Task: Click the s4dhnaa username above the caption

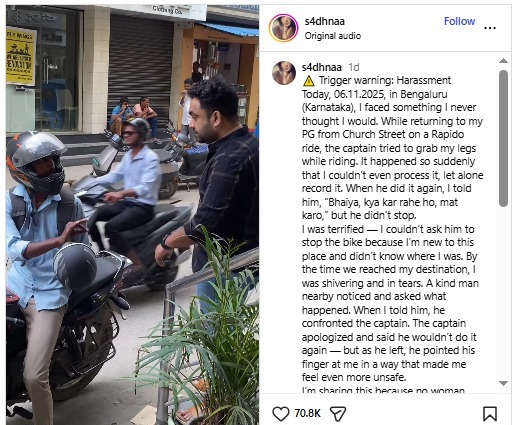Action: pos(322,67)
